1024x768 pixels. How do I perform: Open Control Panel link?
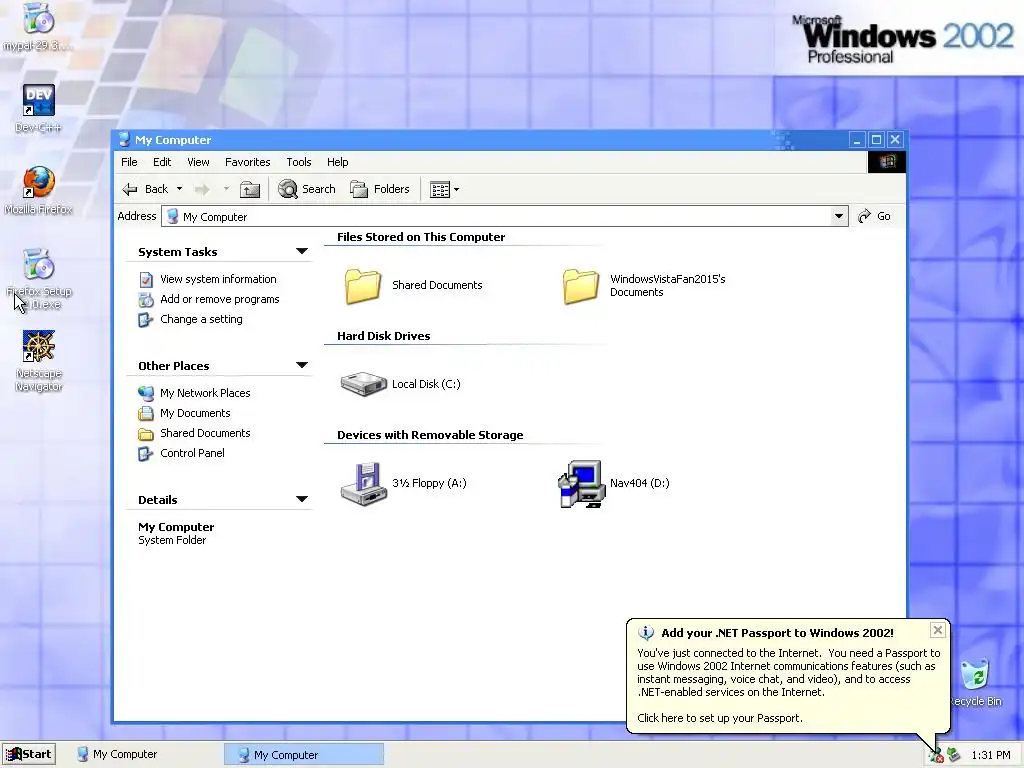pyautogui.click(x=192, y=453)
